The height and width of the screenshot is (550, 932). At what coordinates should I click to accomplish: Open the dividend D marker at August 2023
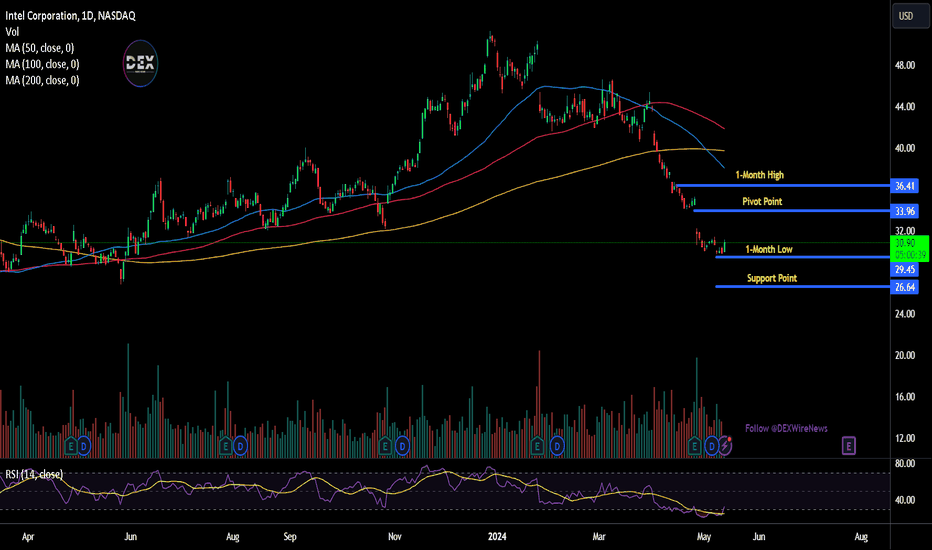[240, 445]
